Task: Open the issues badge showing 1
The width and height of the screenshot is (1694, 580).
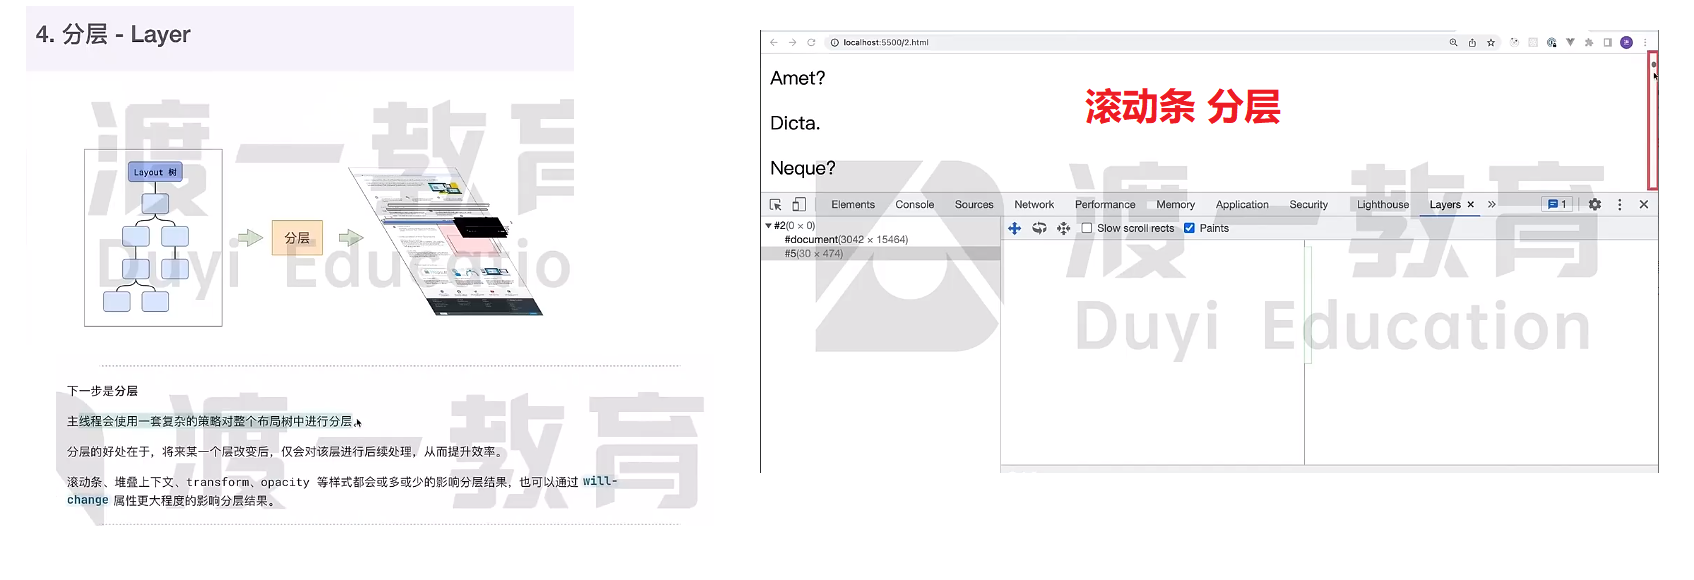Action: [1557, 204]
